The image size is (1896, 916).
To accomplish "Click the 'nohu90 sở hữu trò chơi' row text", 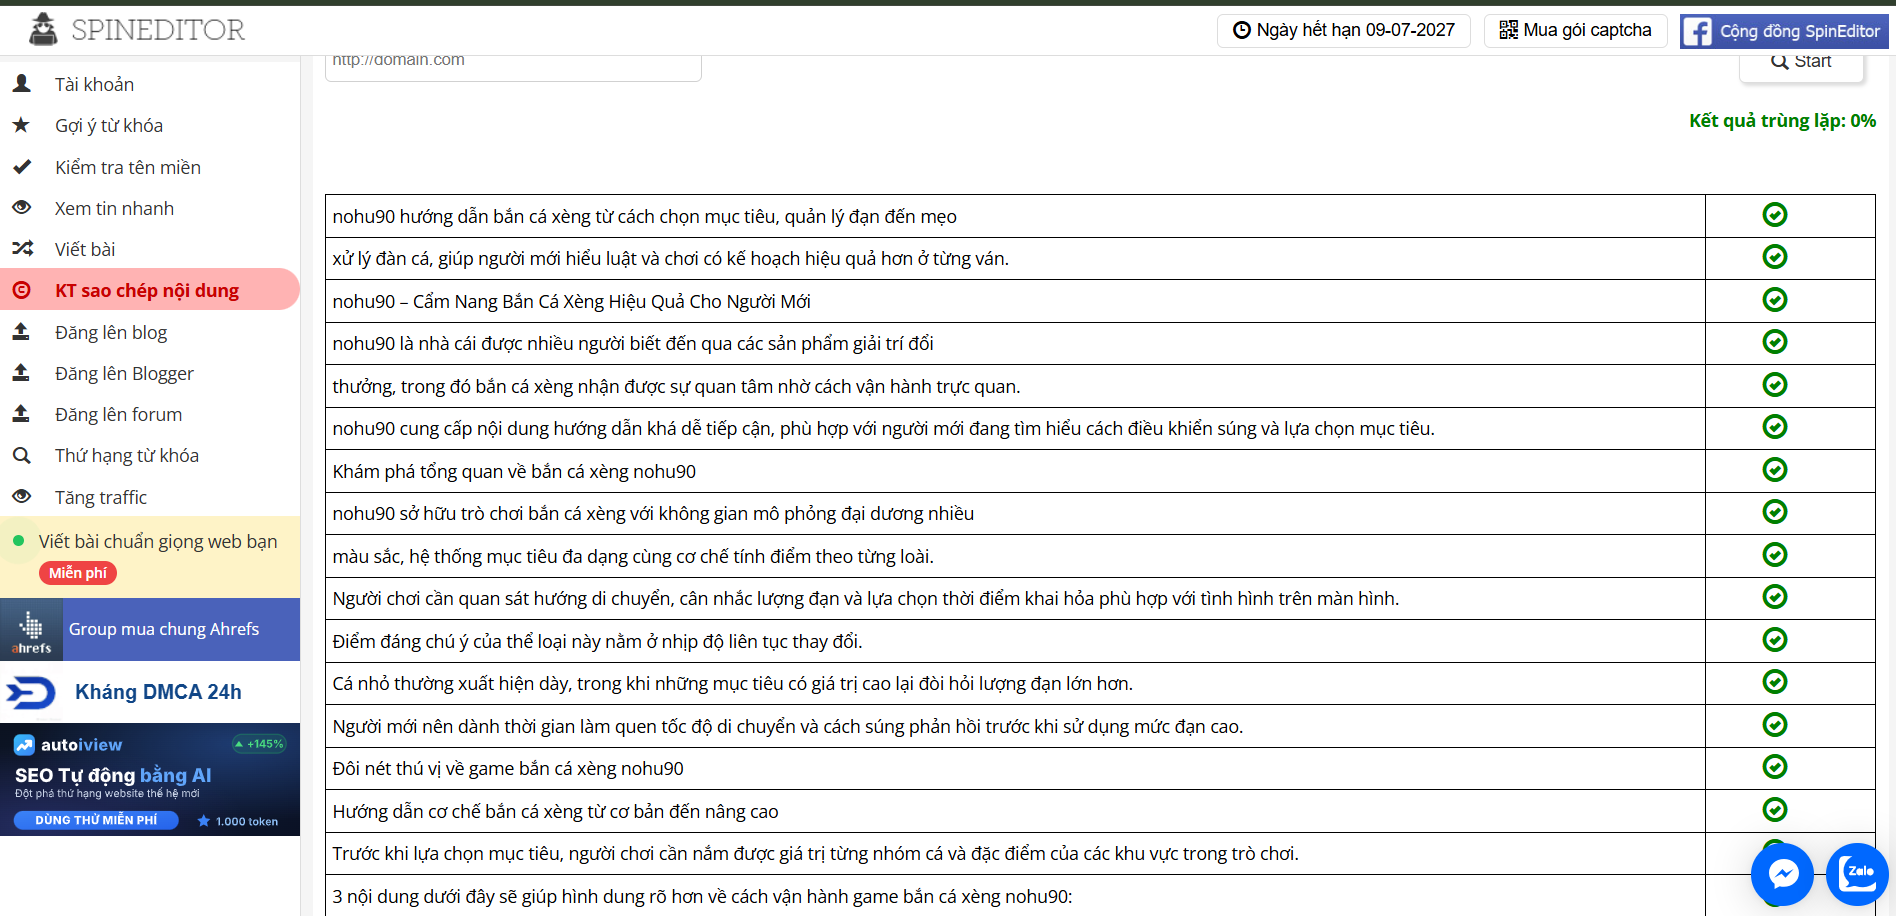I will [x=653, y=513].
